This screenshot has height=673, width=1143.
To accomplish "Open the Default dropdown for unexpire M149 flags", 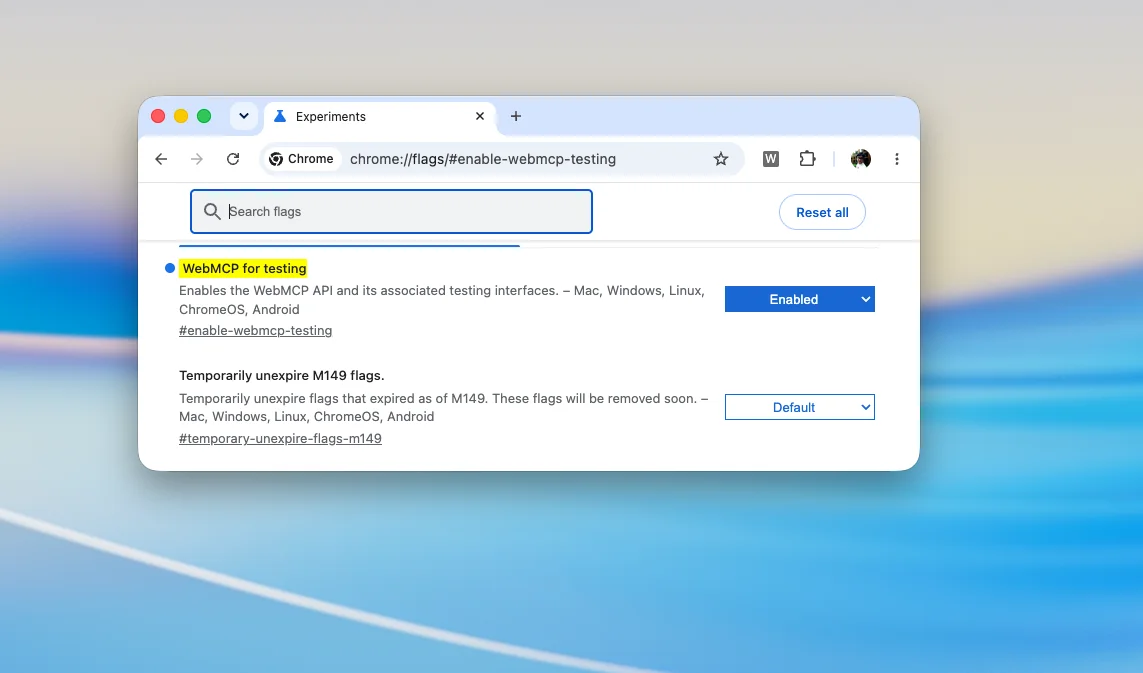I will (800, 407).
